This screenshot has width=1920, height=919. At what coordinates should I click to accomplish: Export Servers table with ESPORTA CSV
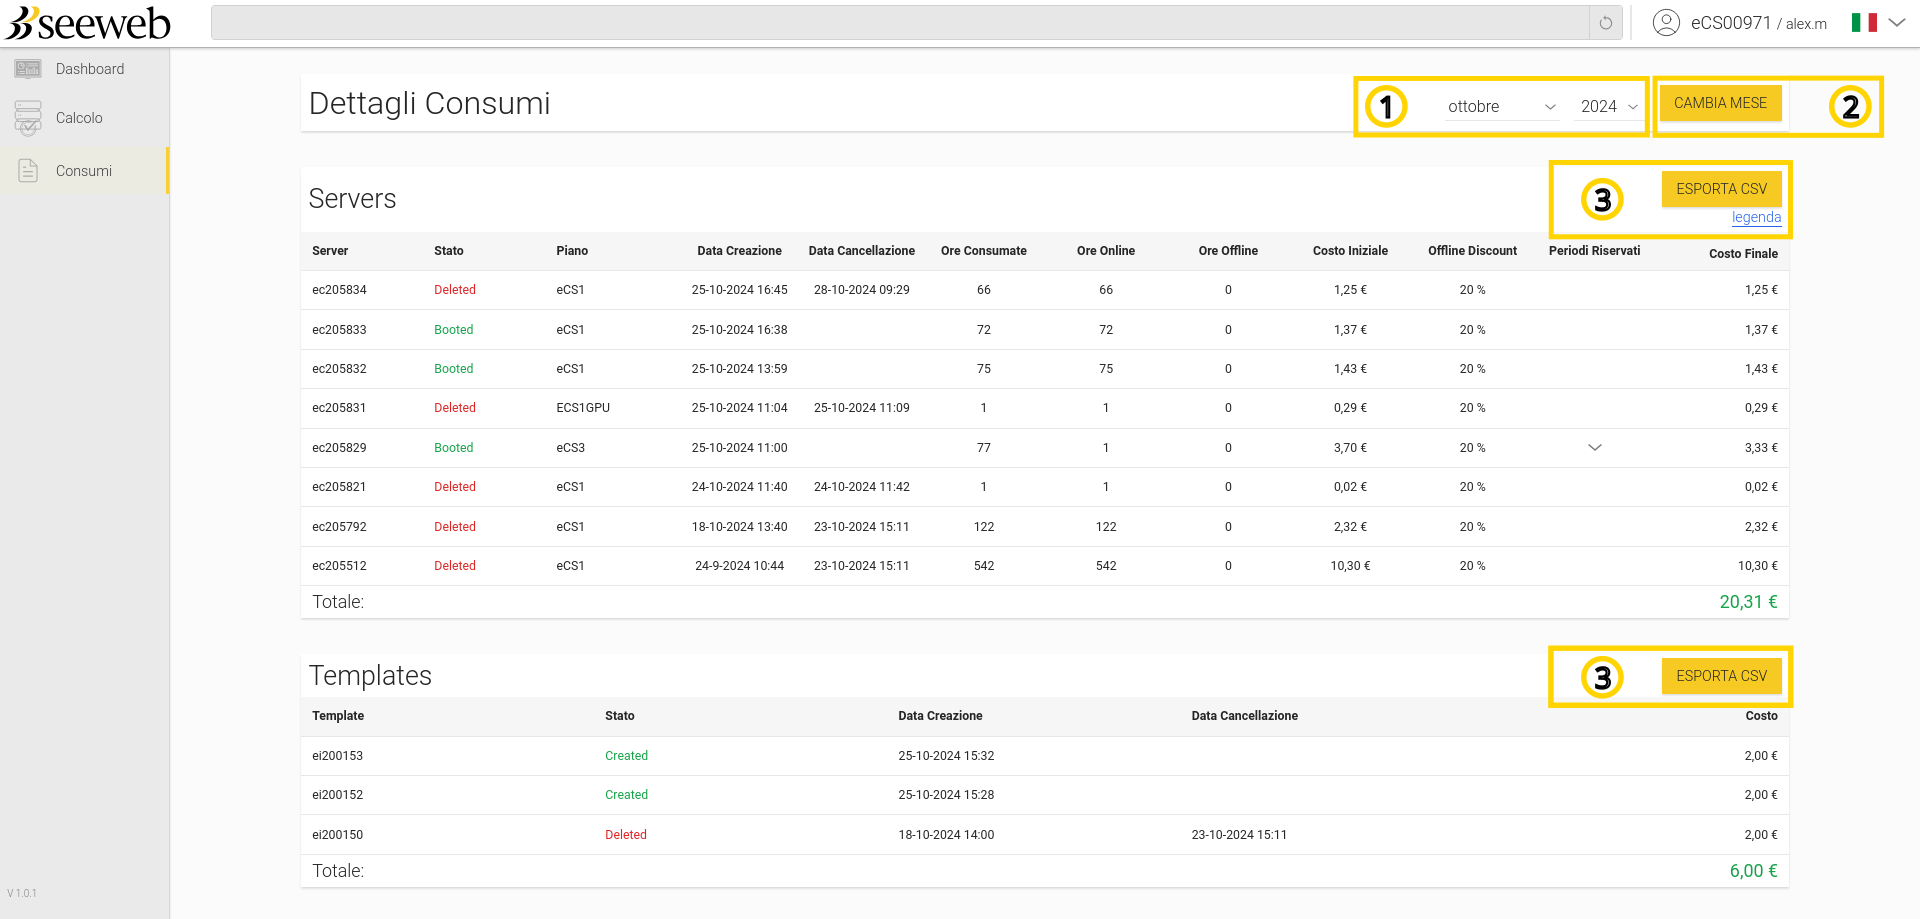[x=1721, y=189]
